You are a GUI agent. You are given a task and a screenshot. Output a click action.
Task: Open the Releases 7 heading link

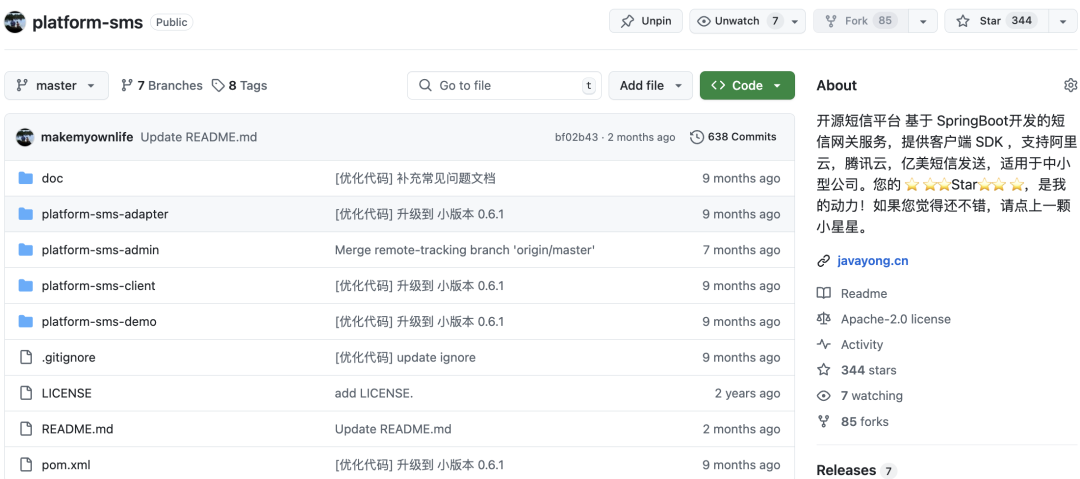(856, 470)
